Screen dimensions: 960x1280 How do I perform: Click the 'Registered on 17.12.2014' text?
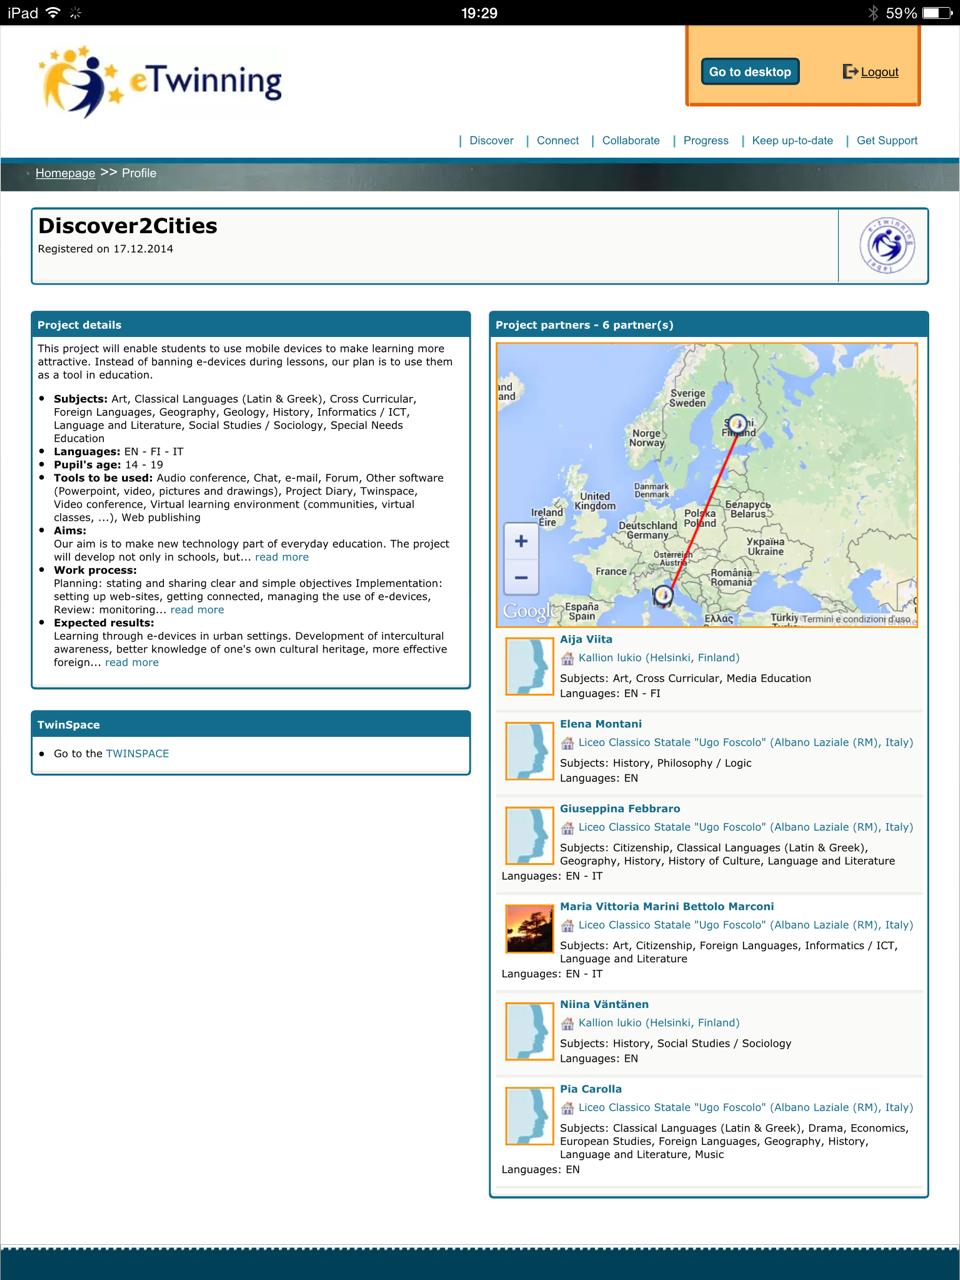(105, 249)
